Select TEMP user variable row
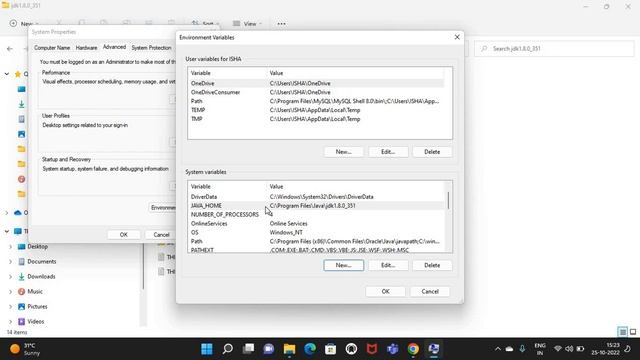 click(317, 110)
